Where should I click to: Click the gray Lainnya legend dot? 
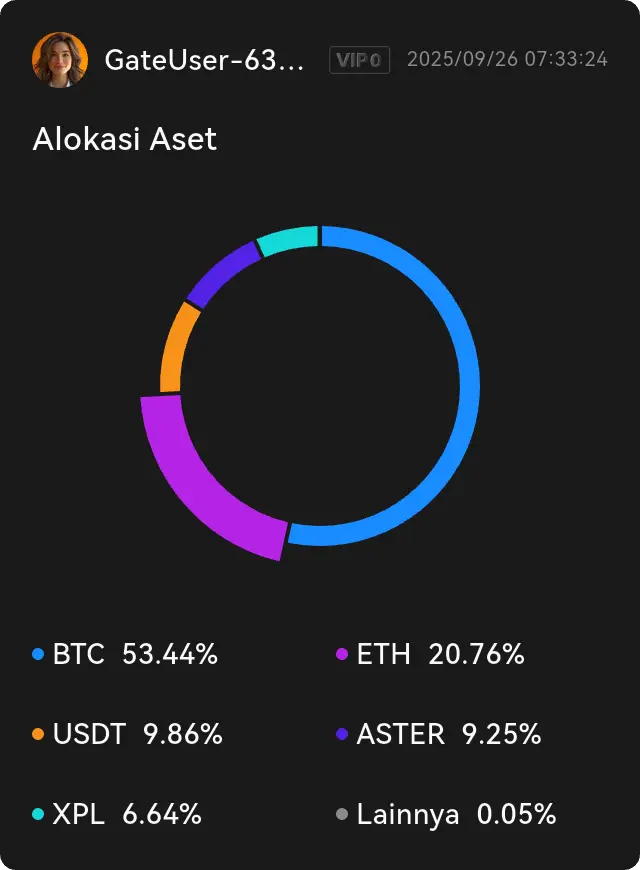(342, 815)
